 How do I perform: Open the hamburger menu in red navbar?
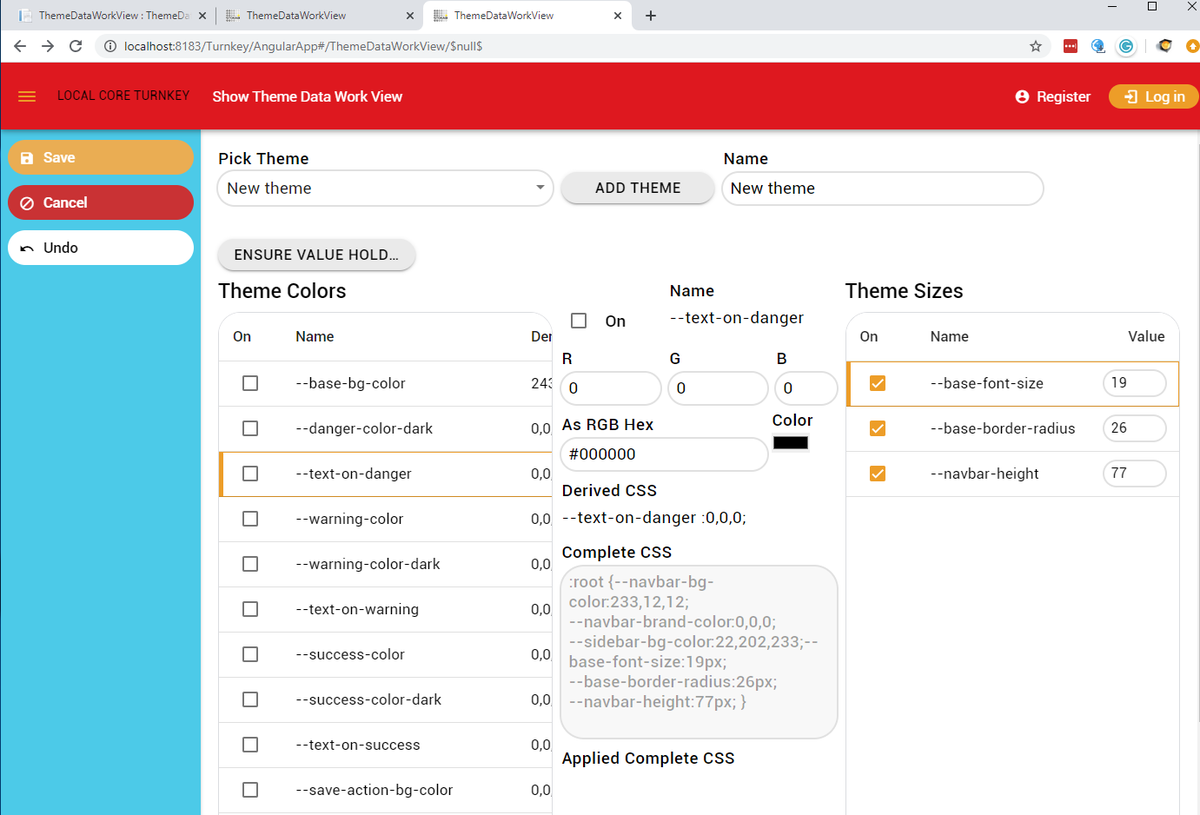pyautogui.click(x=28, y=96)
